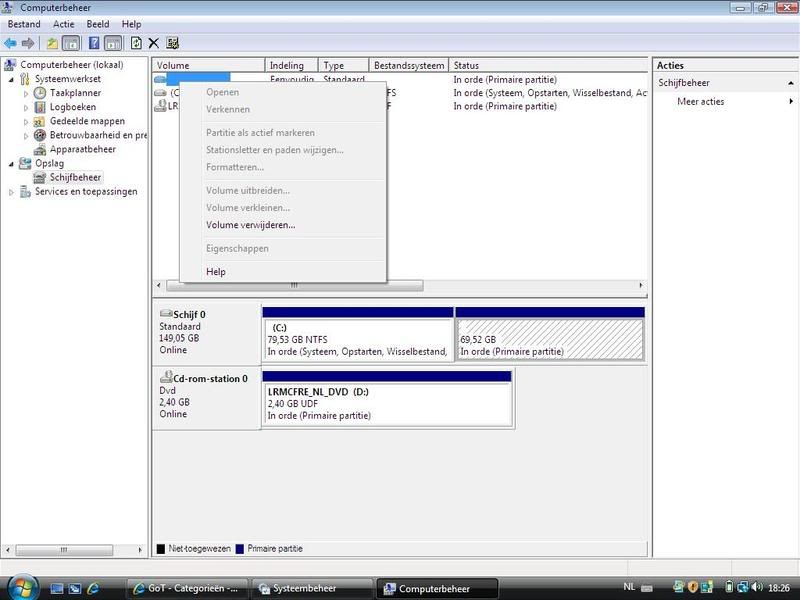Expand the Meer acties submenu arrow

pos(790,102)
